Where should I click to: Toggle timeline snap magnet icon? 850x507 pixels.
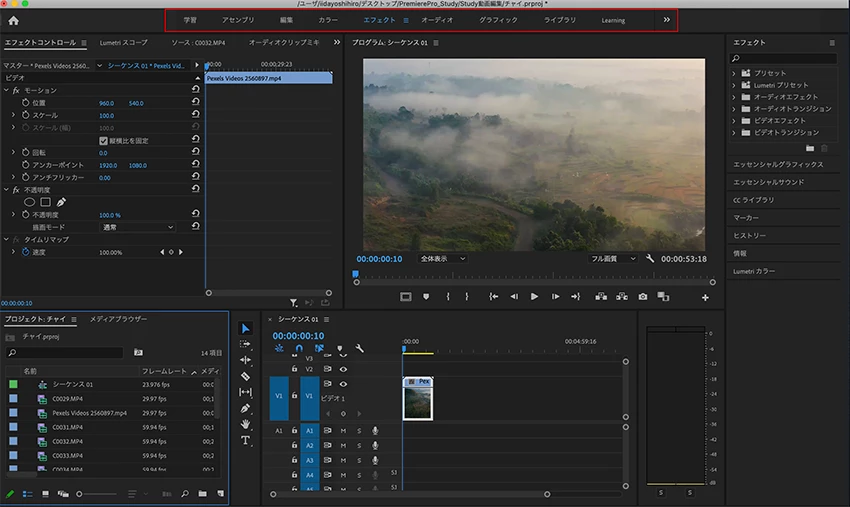coord(298,349)
